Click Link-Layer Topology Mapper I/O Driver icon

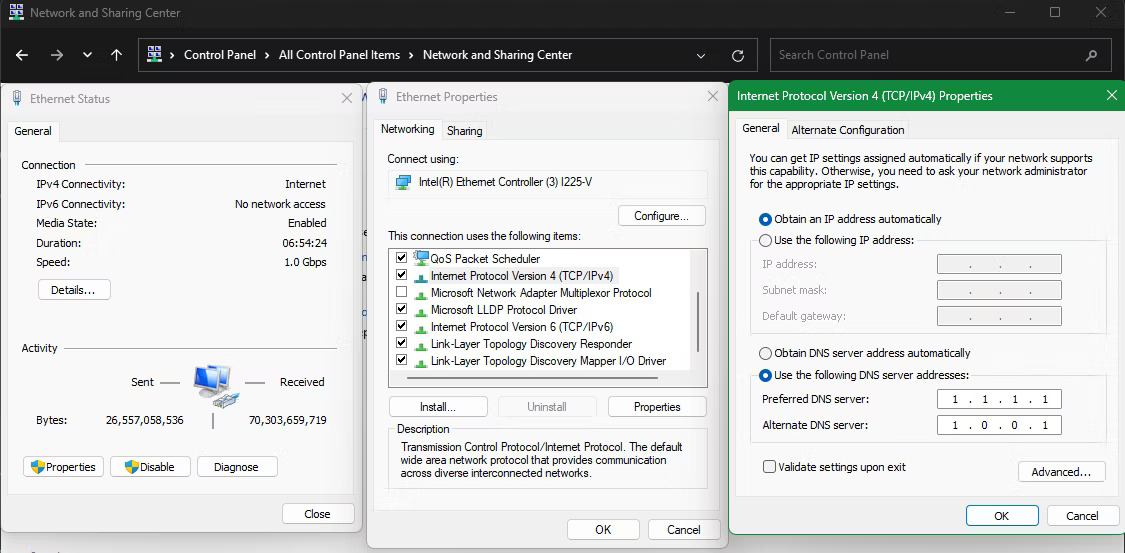[x=421, y=361]
